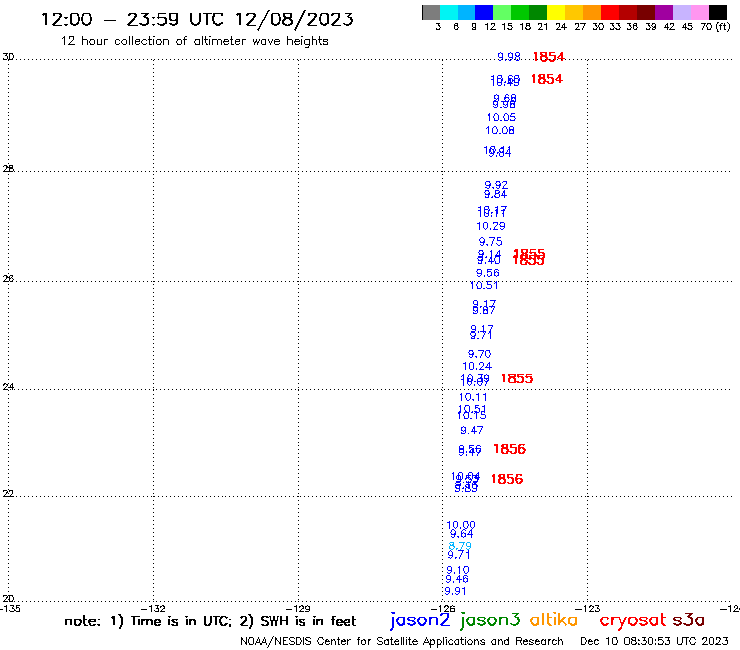The image size is (740, 650).
Task: Click the wave height value 9.64
Action: click(462, 534)
